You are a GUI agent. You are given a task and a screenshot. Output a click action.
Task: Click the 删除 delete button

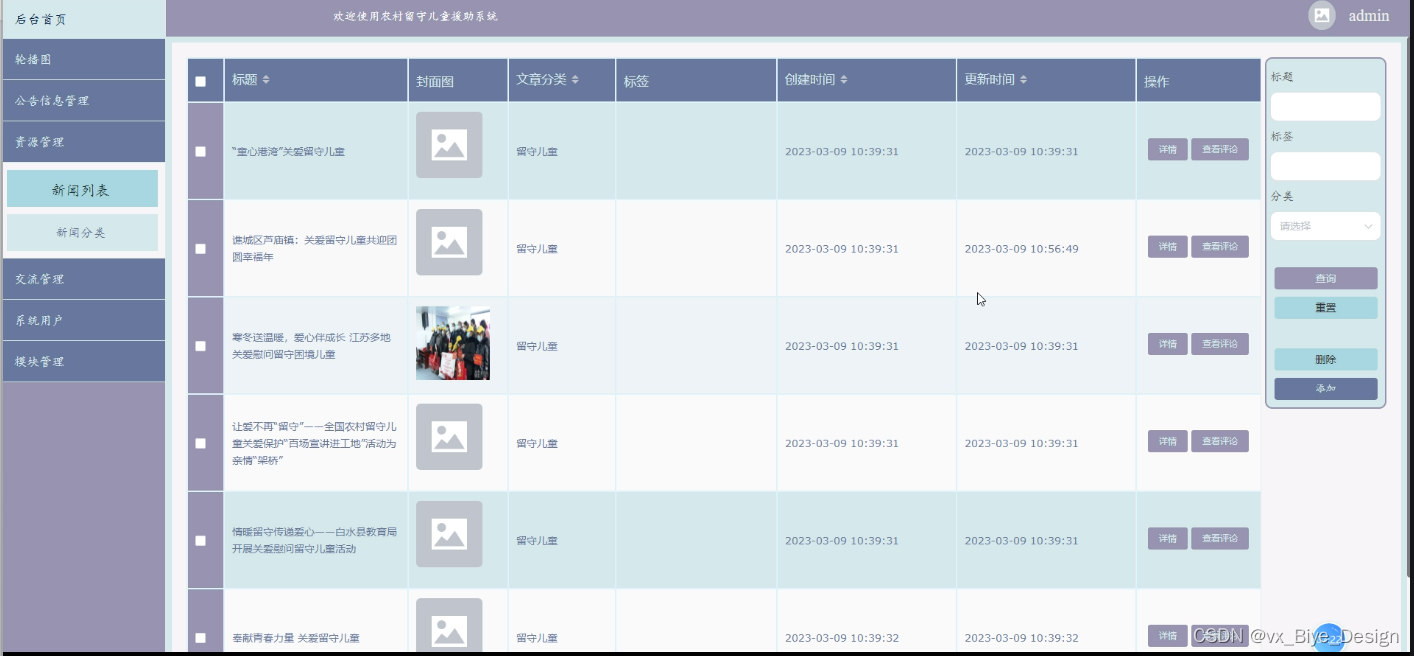click(x=1325, y=359)
